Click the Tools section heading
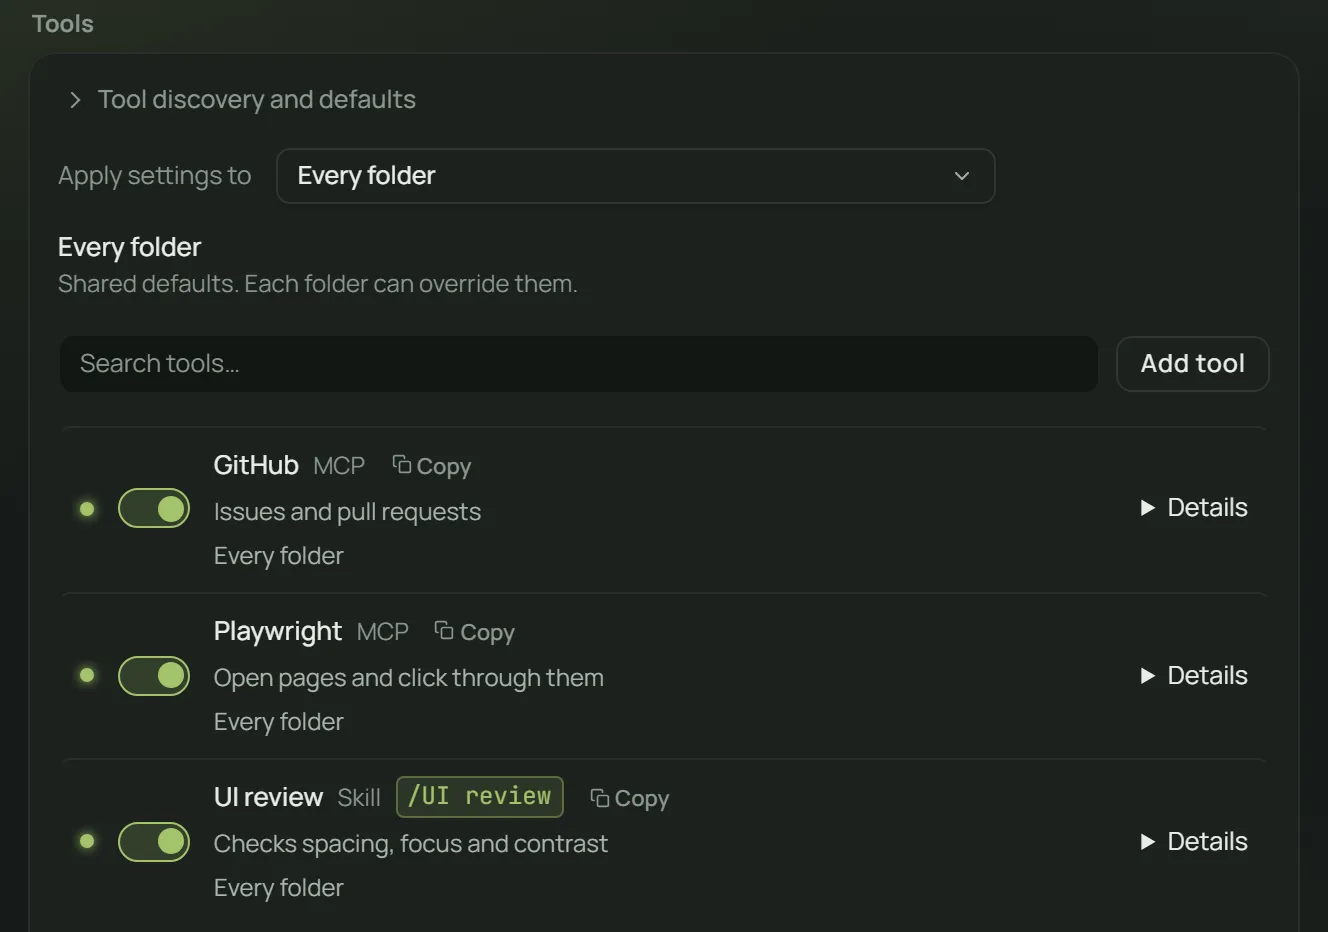 point(63,23)
